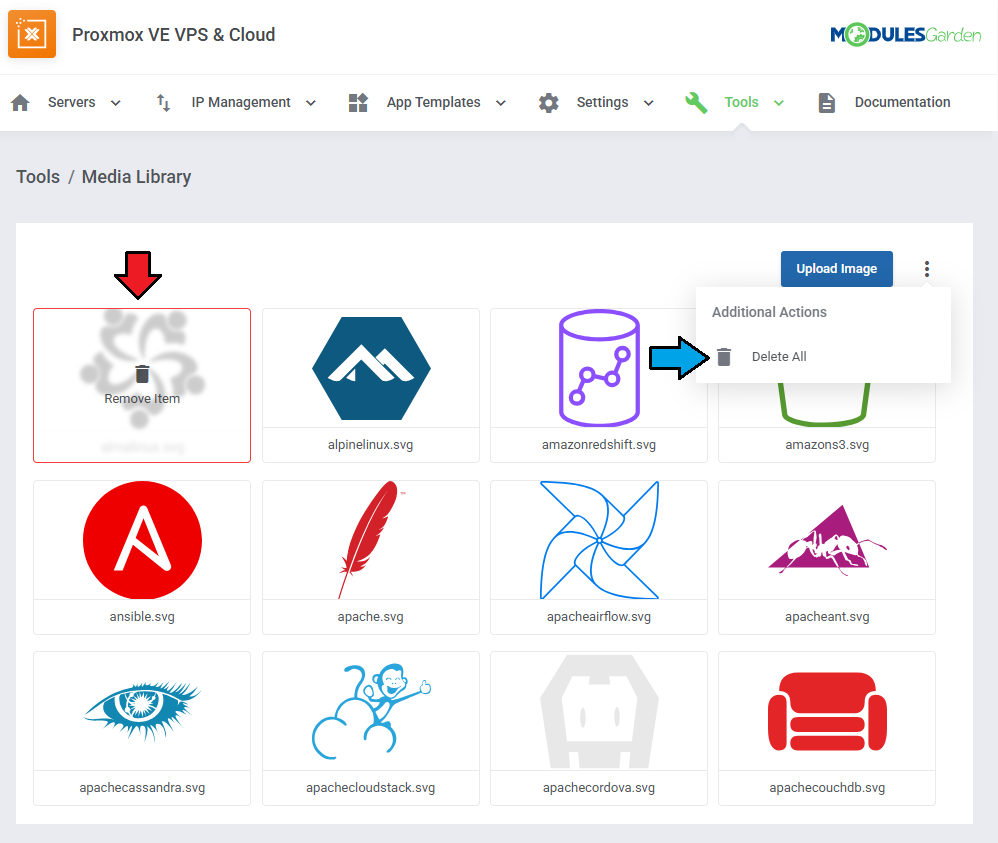Click the Additional Actions heading
998x843 pixels.
point(770,312)
